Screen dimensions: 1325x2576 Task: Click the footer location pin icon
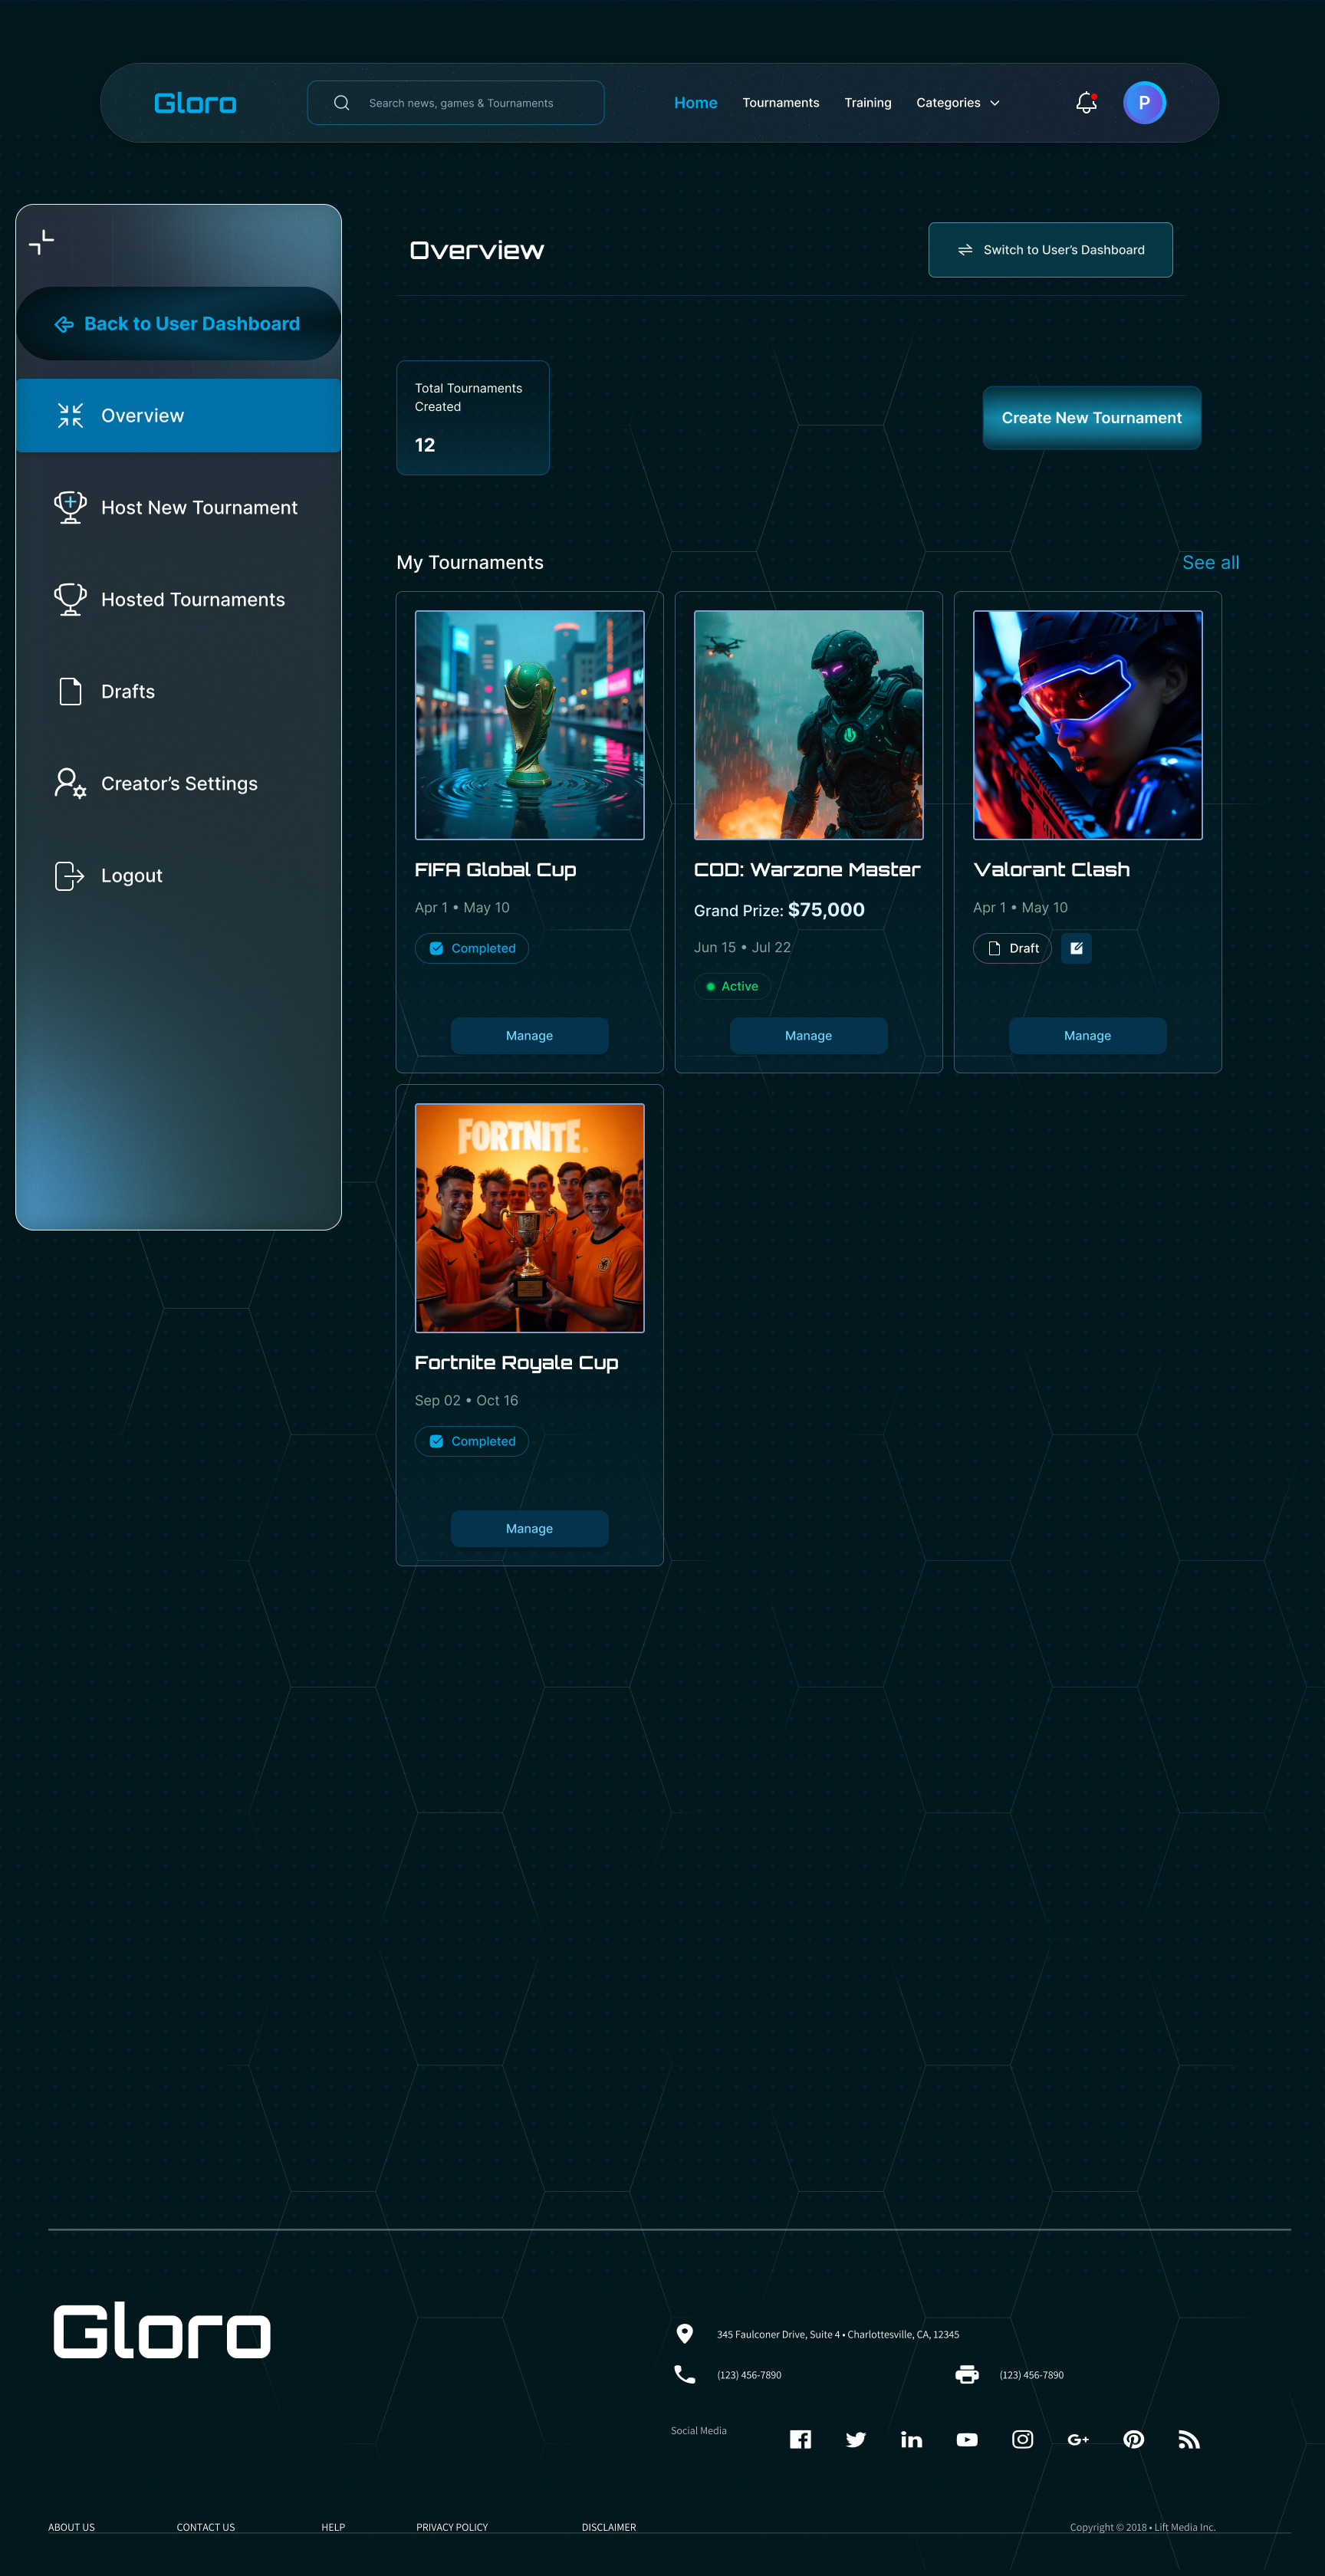[x=685, y=2333]
